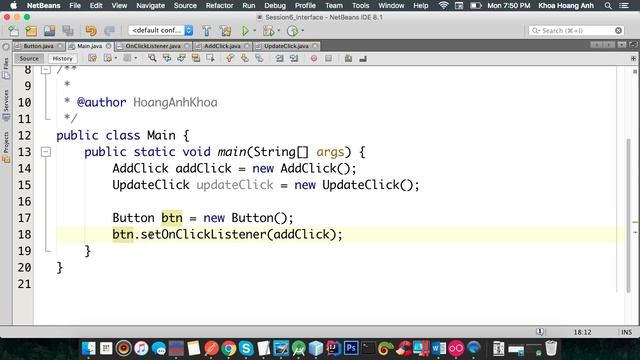Click the Uncomment editor toolbar icon
The image size is (640, 360).
pyautogui.click(x=363, y=58)
